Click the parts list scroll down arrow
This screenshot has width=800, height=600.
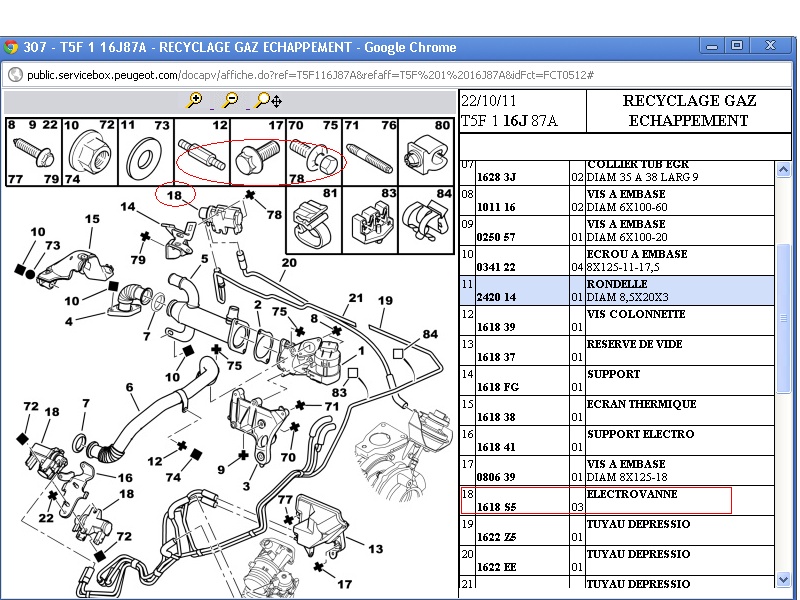(x=784, y=580)
